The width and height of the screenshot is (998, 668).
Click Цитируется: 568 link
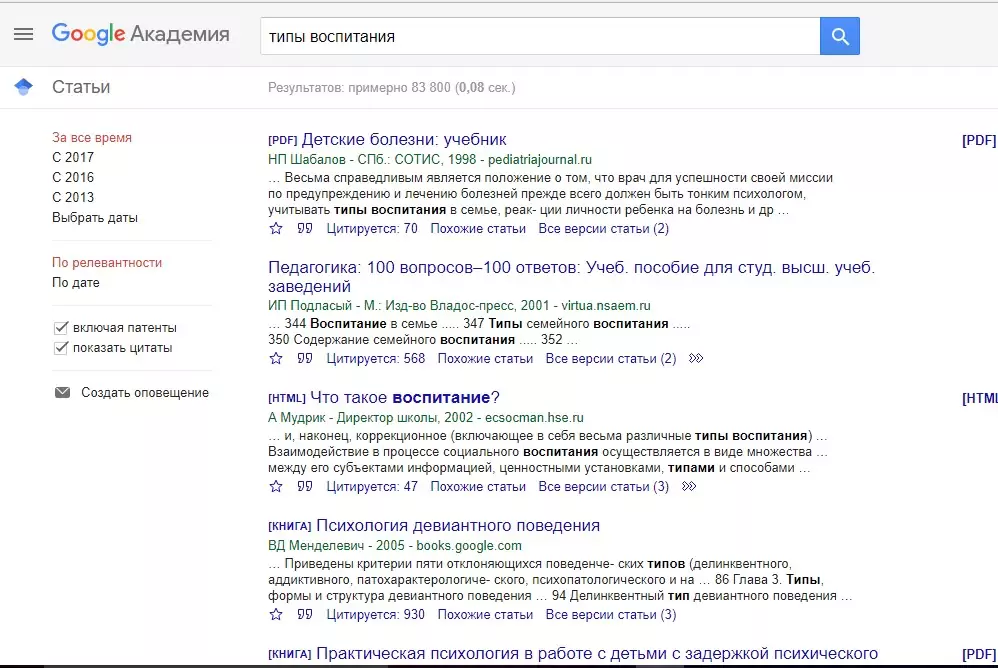coord(376,358)
